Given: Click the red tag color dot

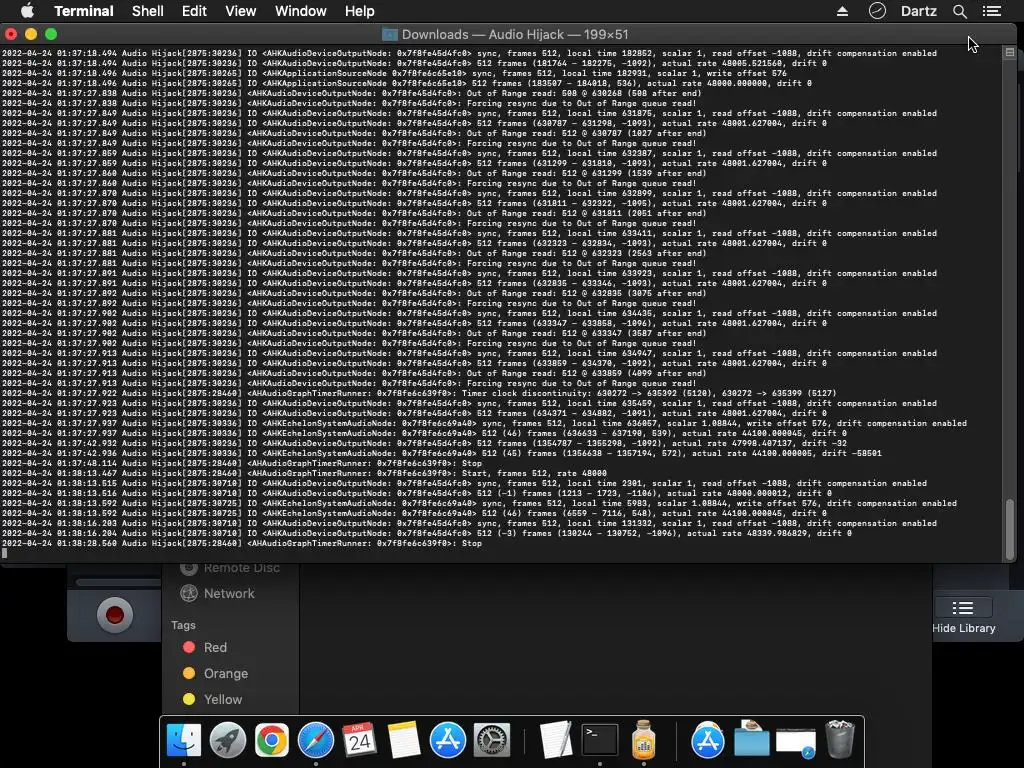Looking at the screenshot, I should tap(189, 647).
